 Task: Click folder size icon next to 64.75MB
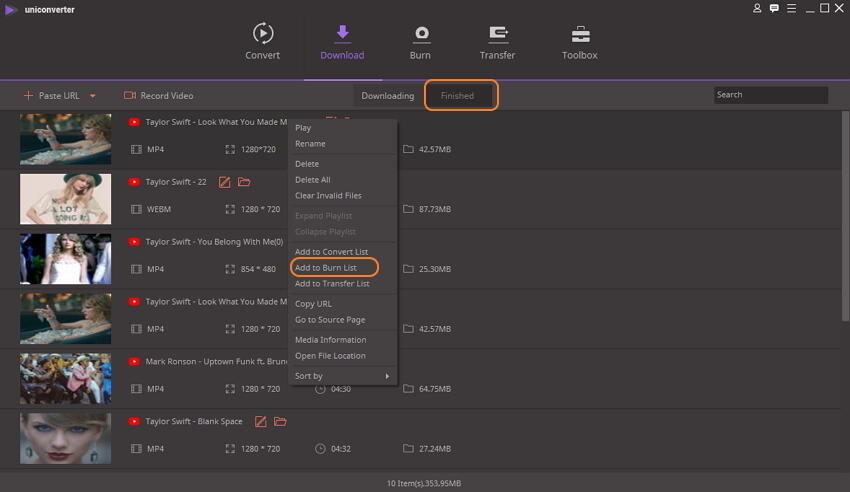[408, 389]
